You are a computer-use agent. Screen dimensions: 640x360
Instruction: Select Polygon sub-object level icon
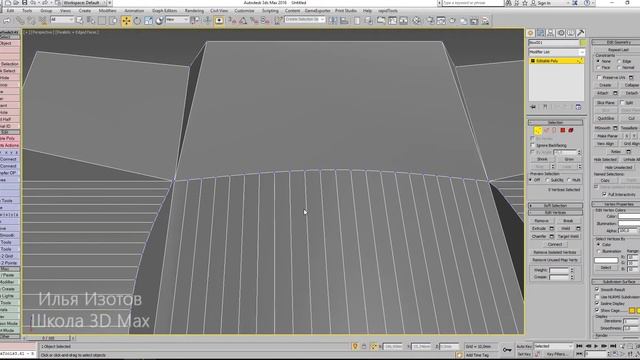point(562,130)
